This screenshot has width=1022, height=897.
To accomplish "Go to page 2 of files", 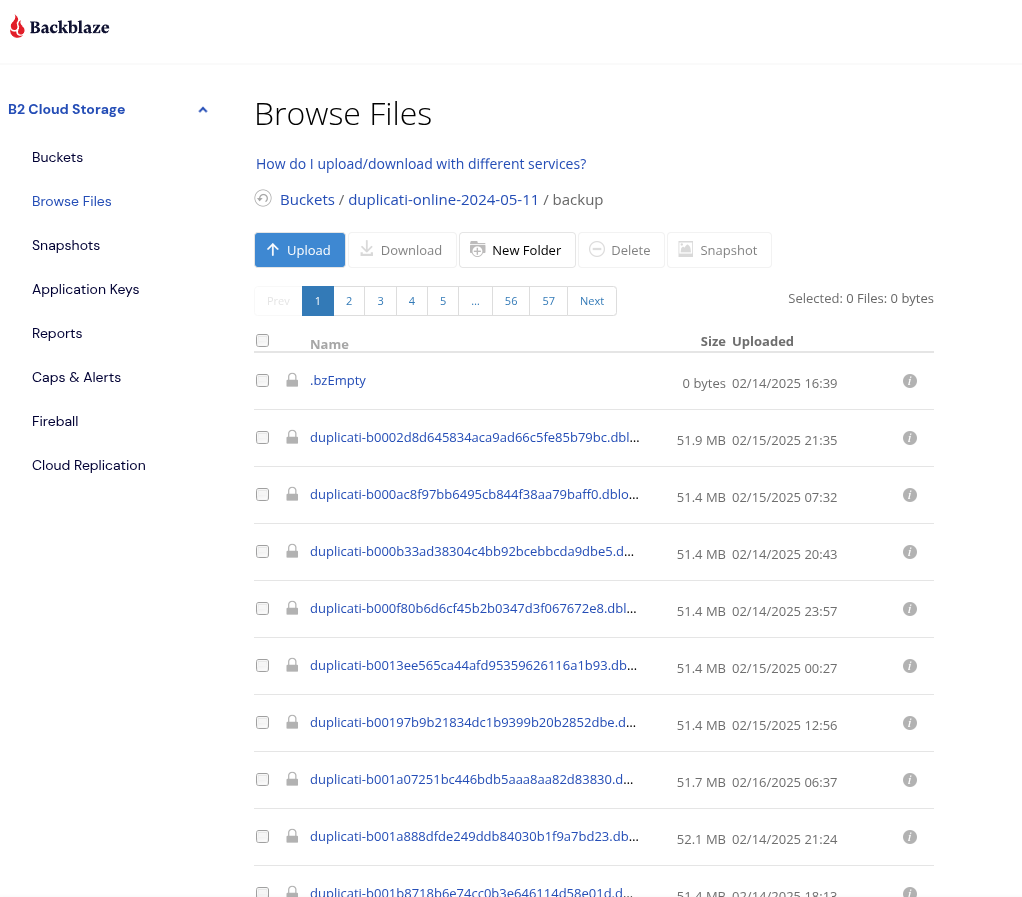I will pos(349,301).
